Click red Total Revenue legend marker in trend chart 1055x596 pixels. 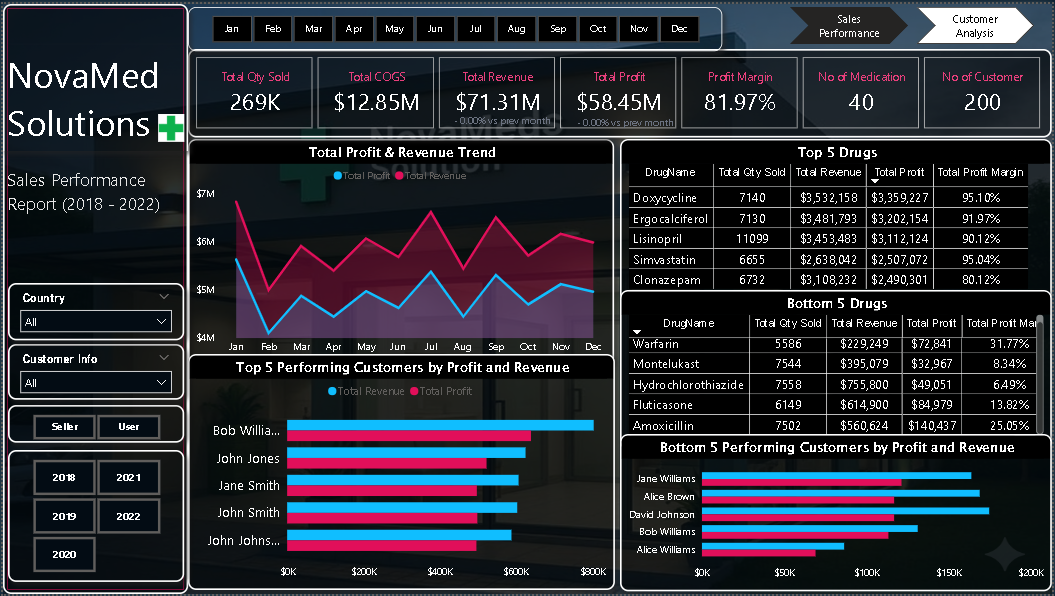(398, 175)
